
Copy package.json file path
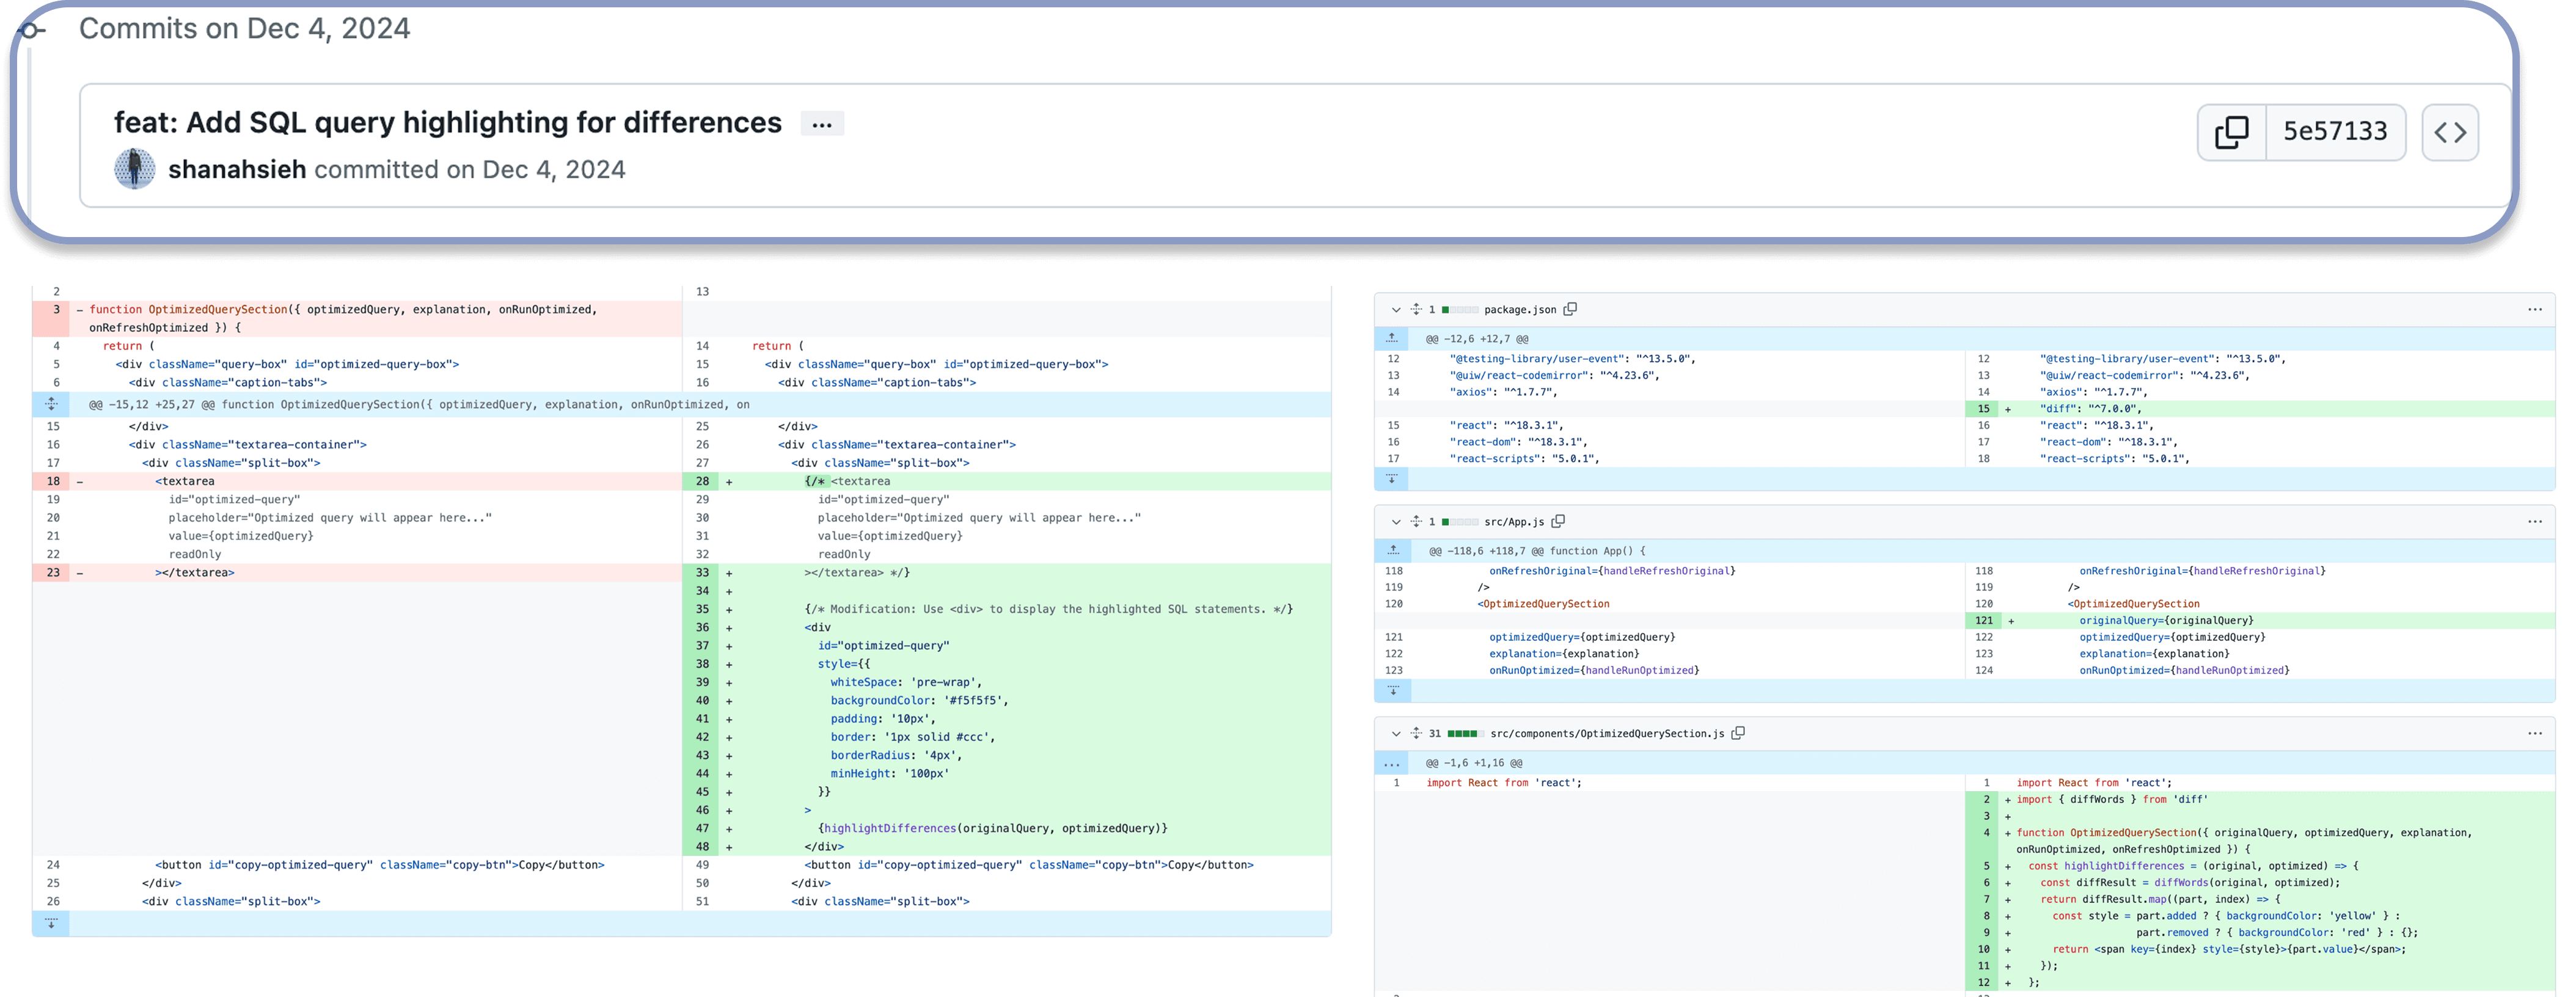pyautogui.click(x=1570, y=309)
